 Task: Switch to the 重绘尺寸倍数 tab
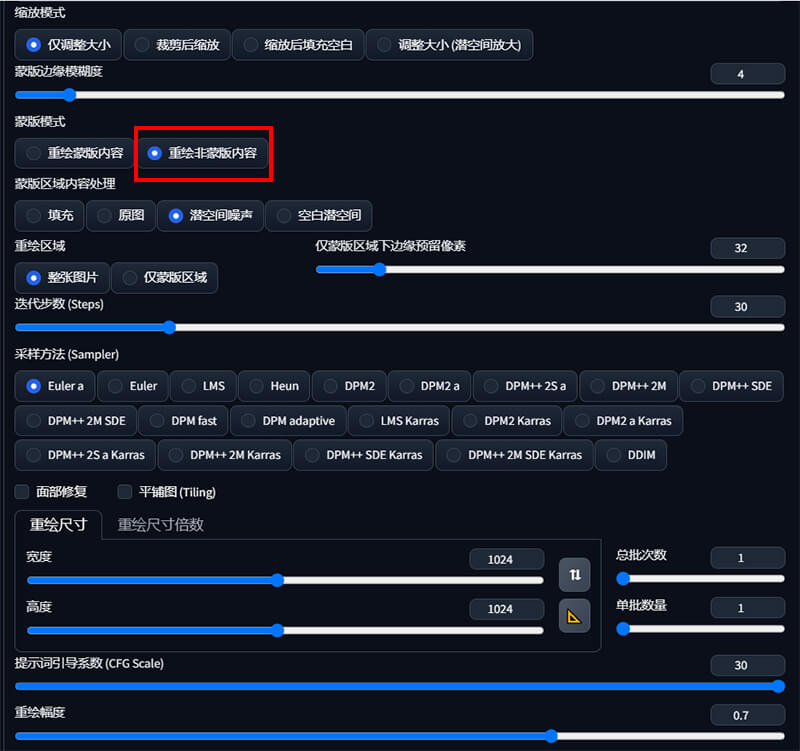(x=160, y=524)
